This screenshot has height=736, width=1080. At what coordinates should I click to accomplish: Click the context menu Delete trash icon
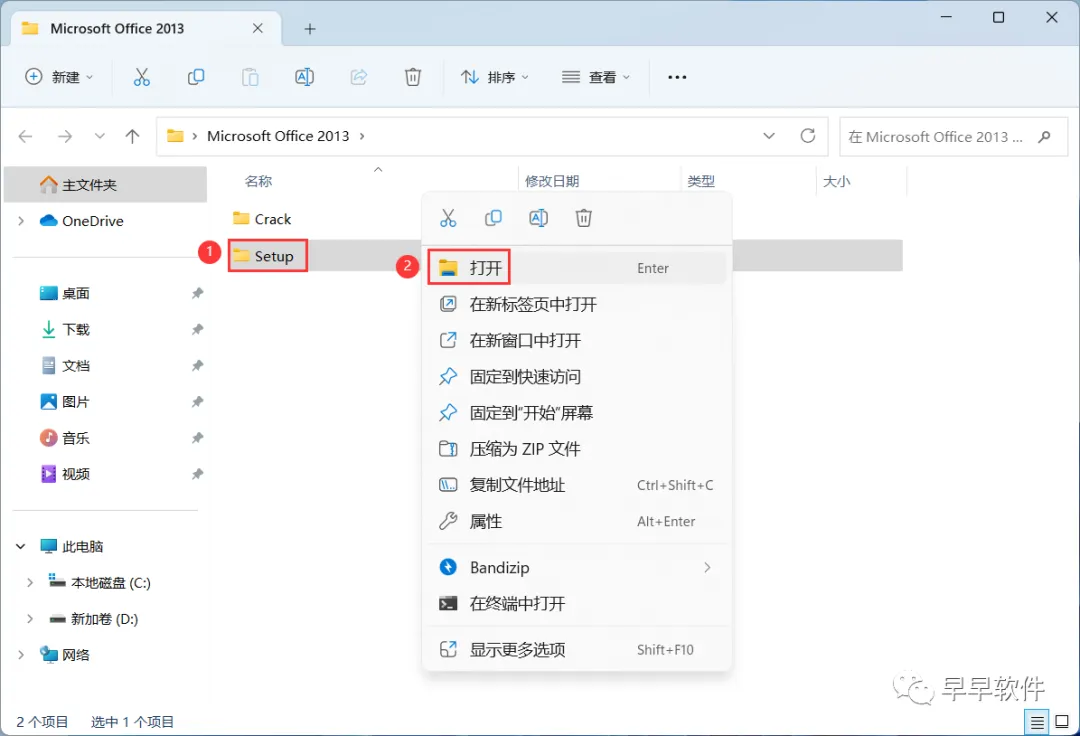click(x=583, y=218)
